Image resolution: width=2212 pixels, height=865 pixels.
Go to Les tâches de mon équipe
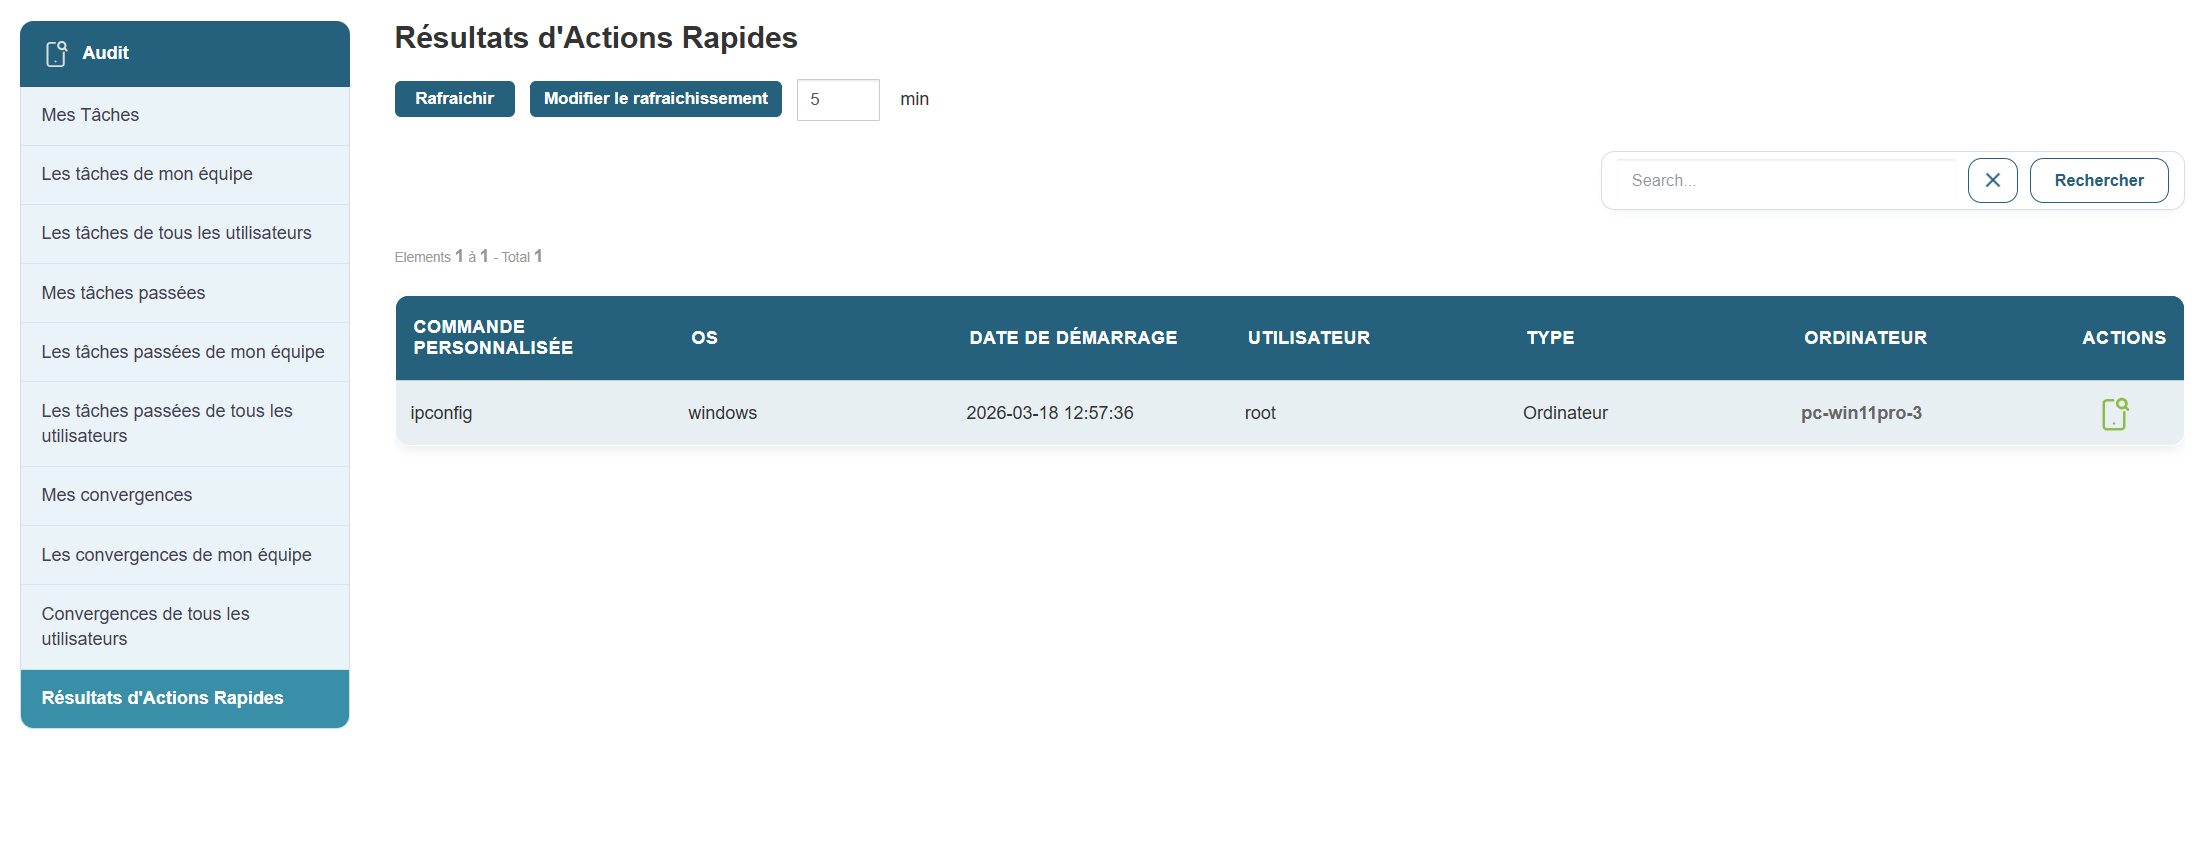(x=147, y=175)
